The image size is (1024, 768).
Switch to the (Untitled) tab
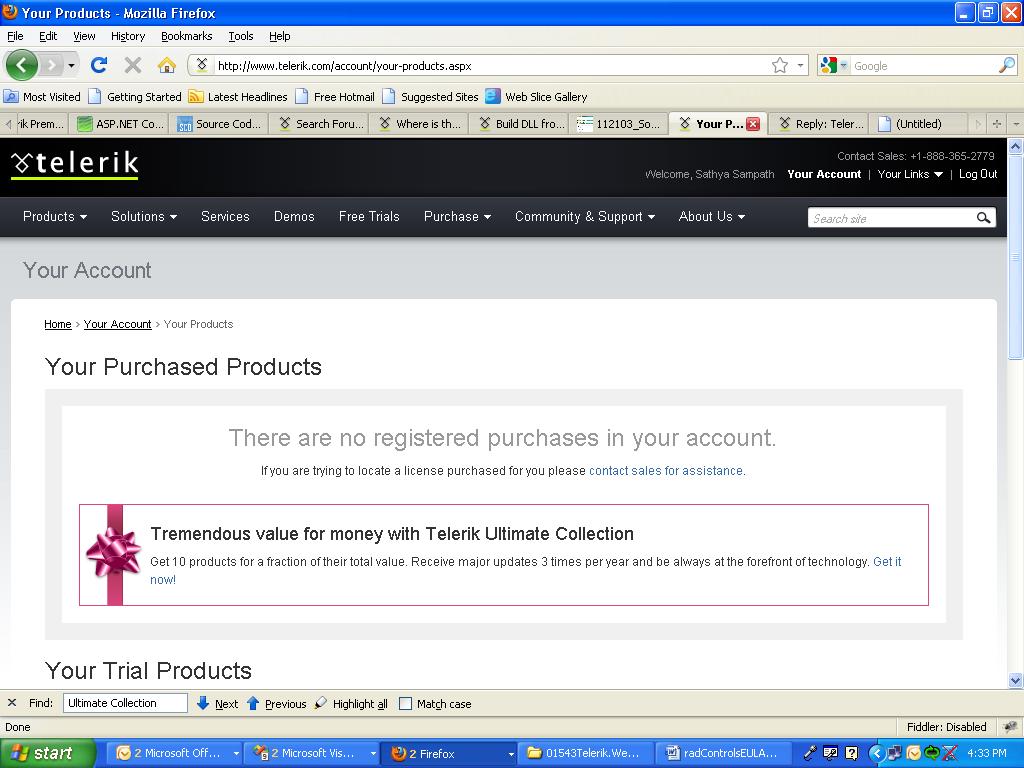[x=918, y=123]
